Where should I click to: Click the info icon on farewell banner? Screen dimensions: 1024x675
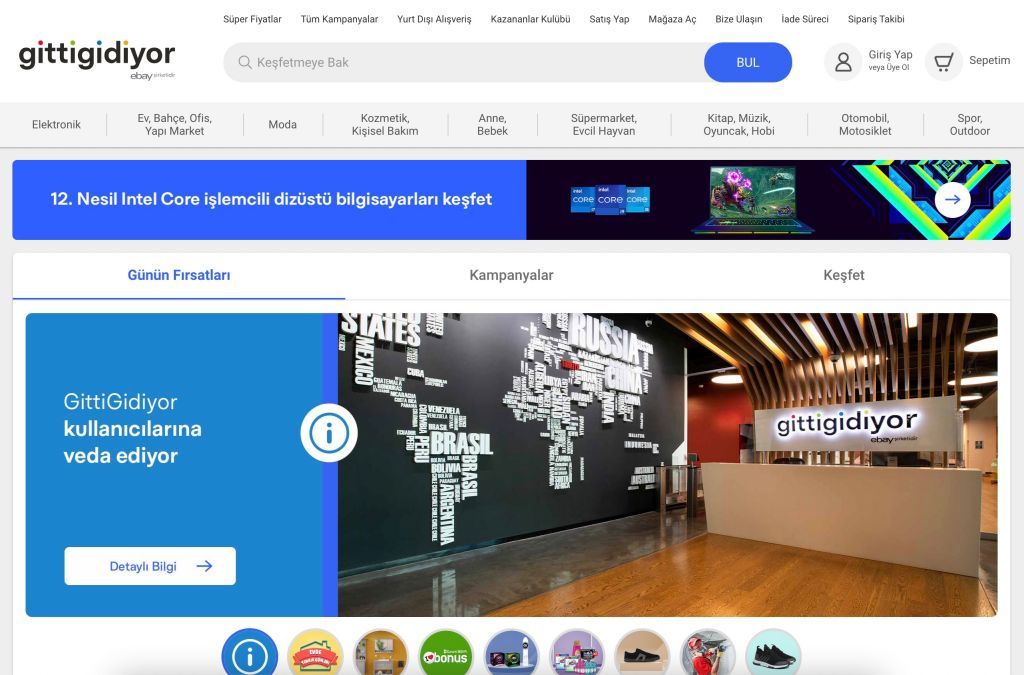point(328,433)
